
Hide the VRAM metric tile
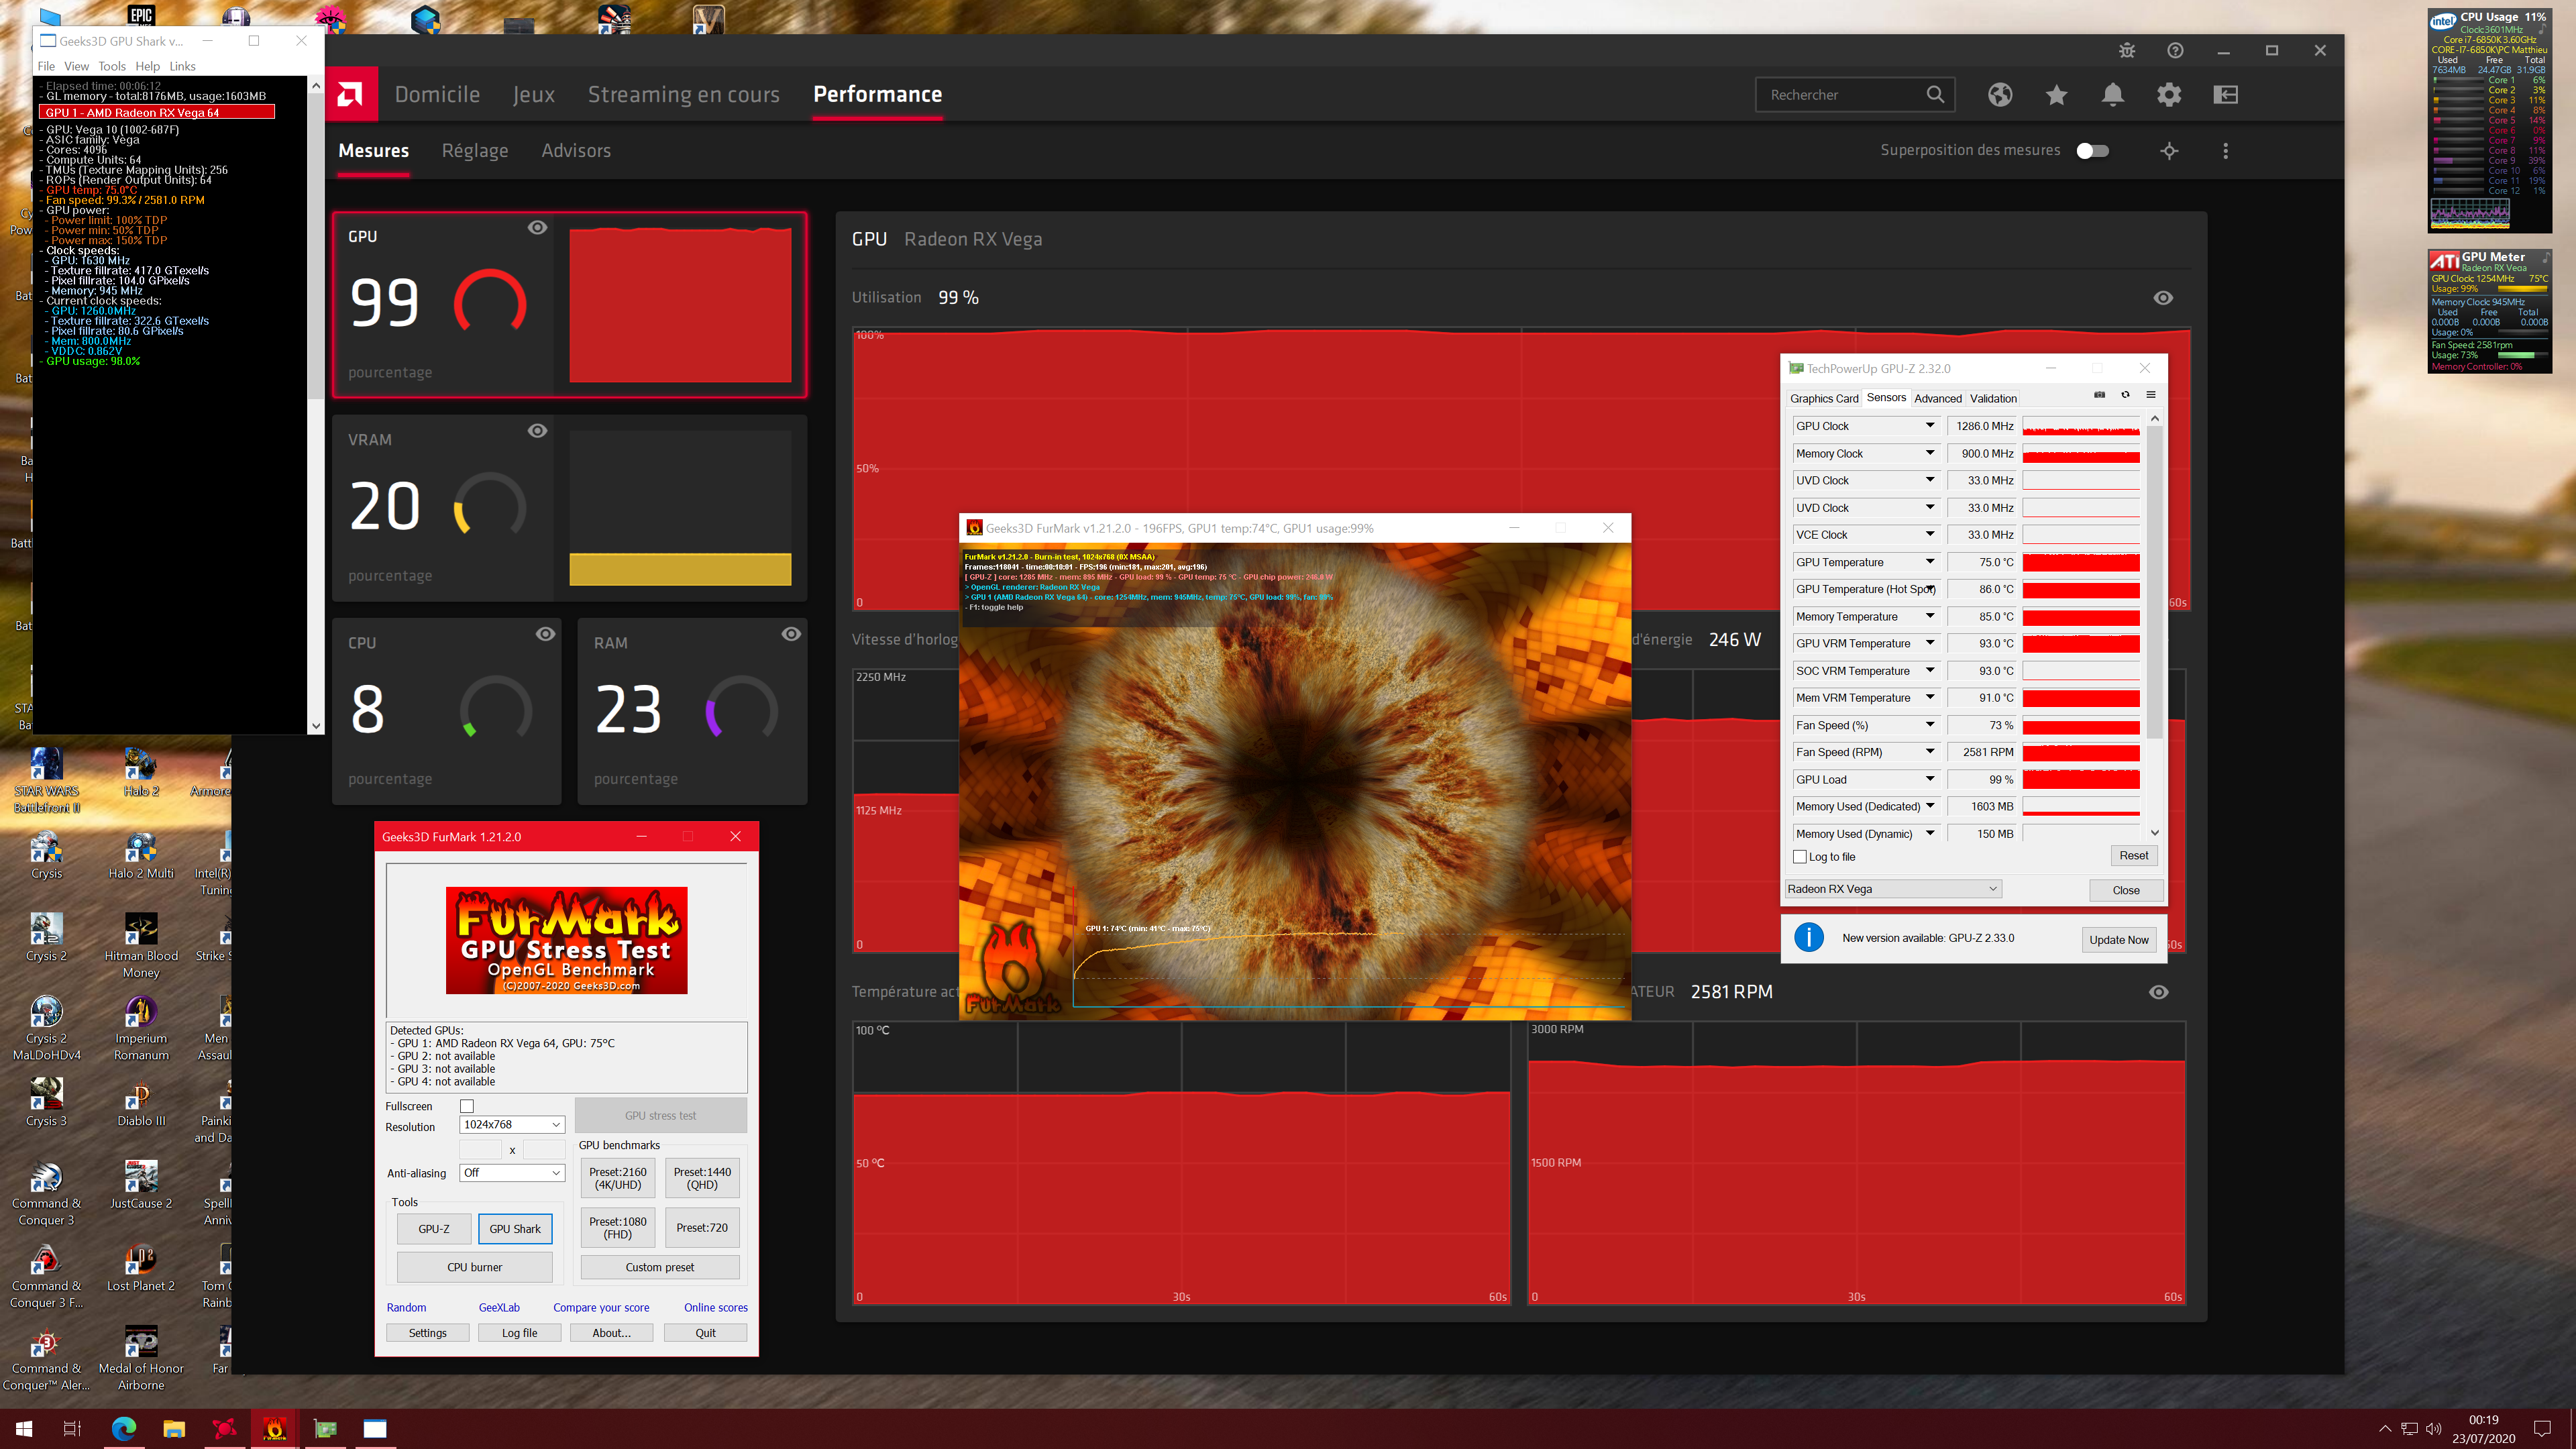click(x=537, y=431)
